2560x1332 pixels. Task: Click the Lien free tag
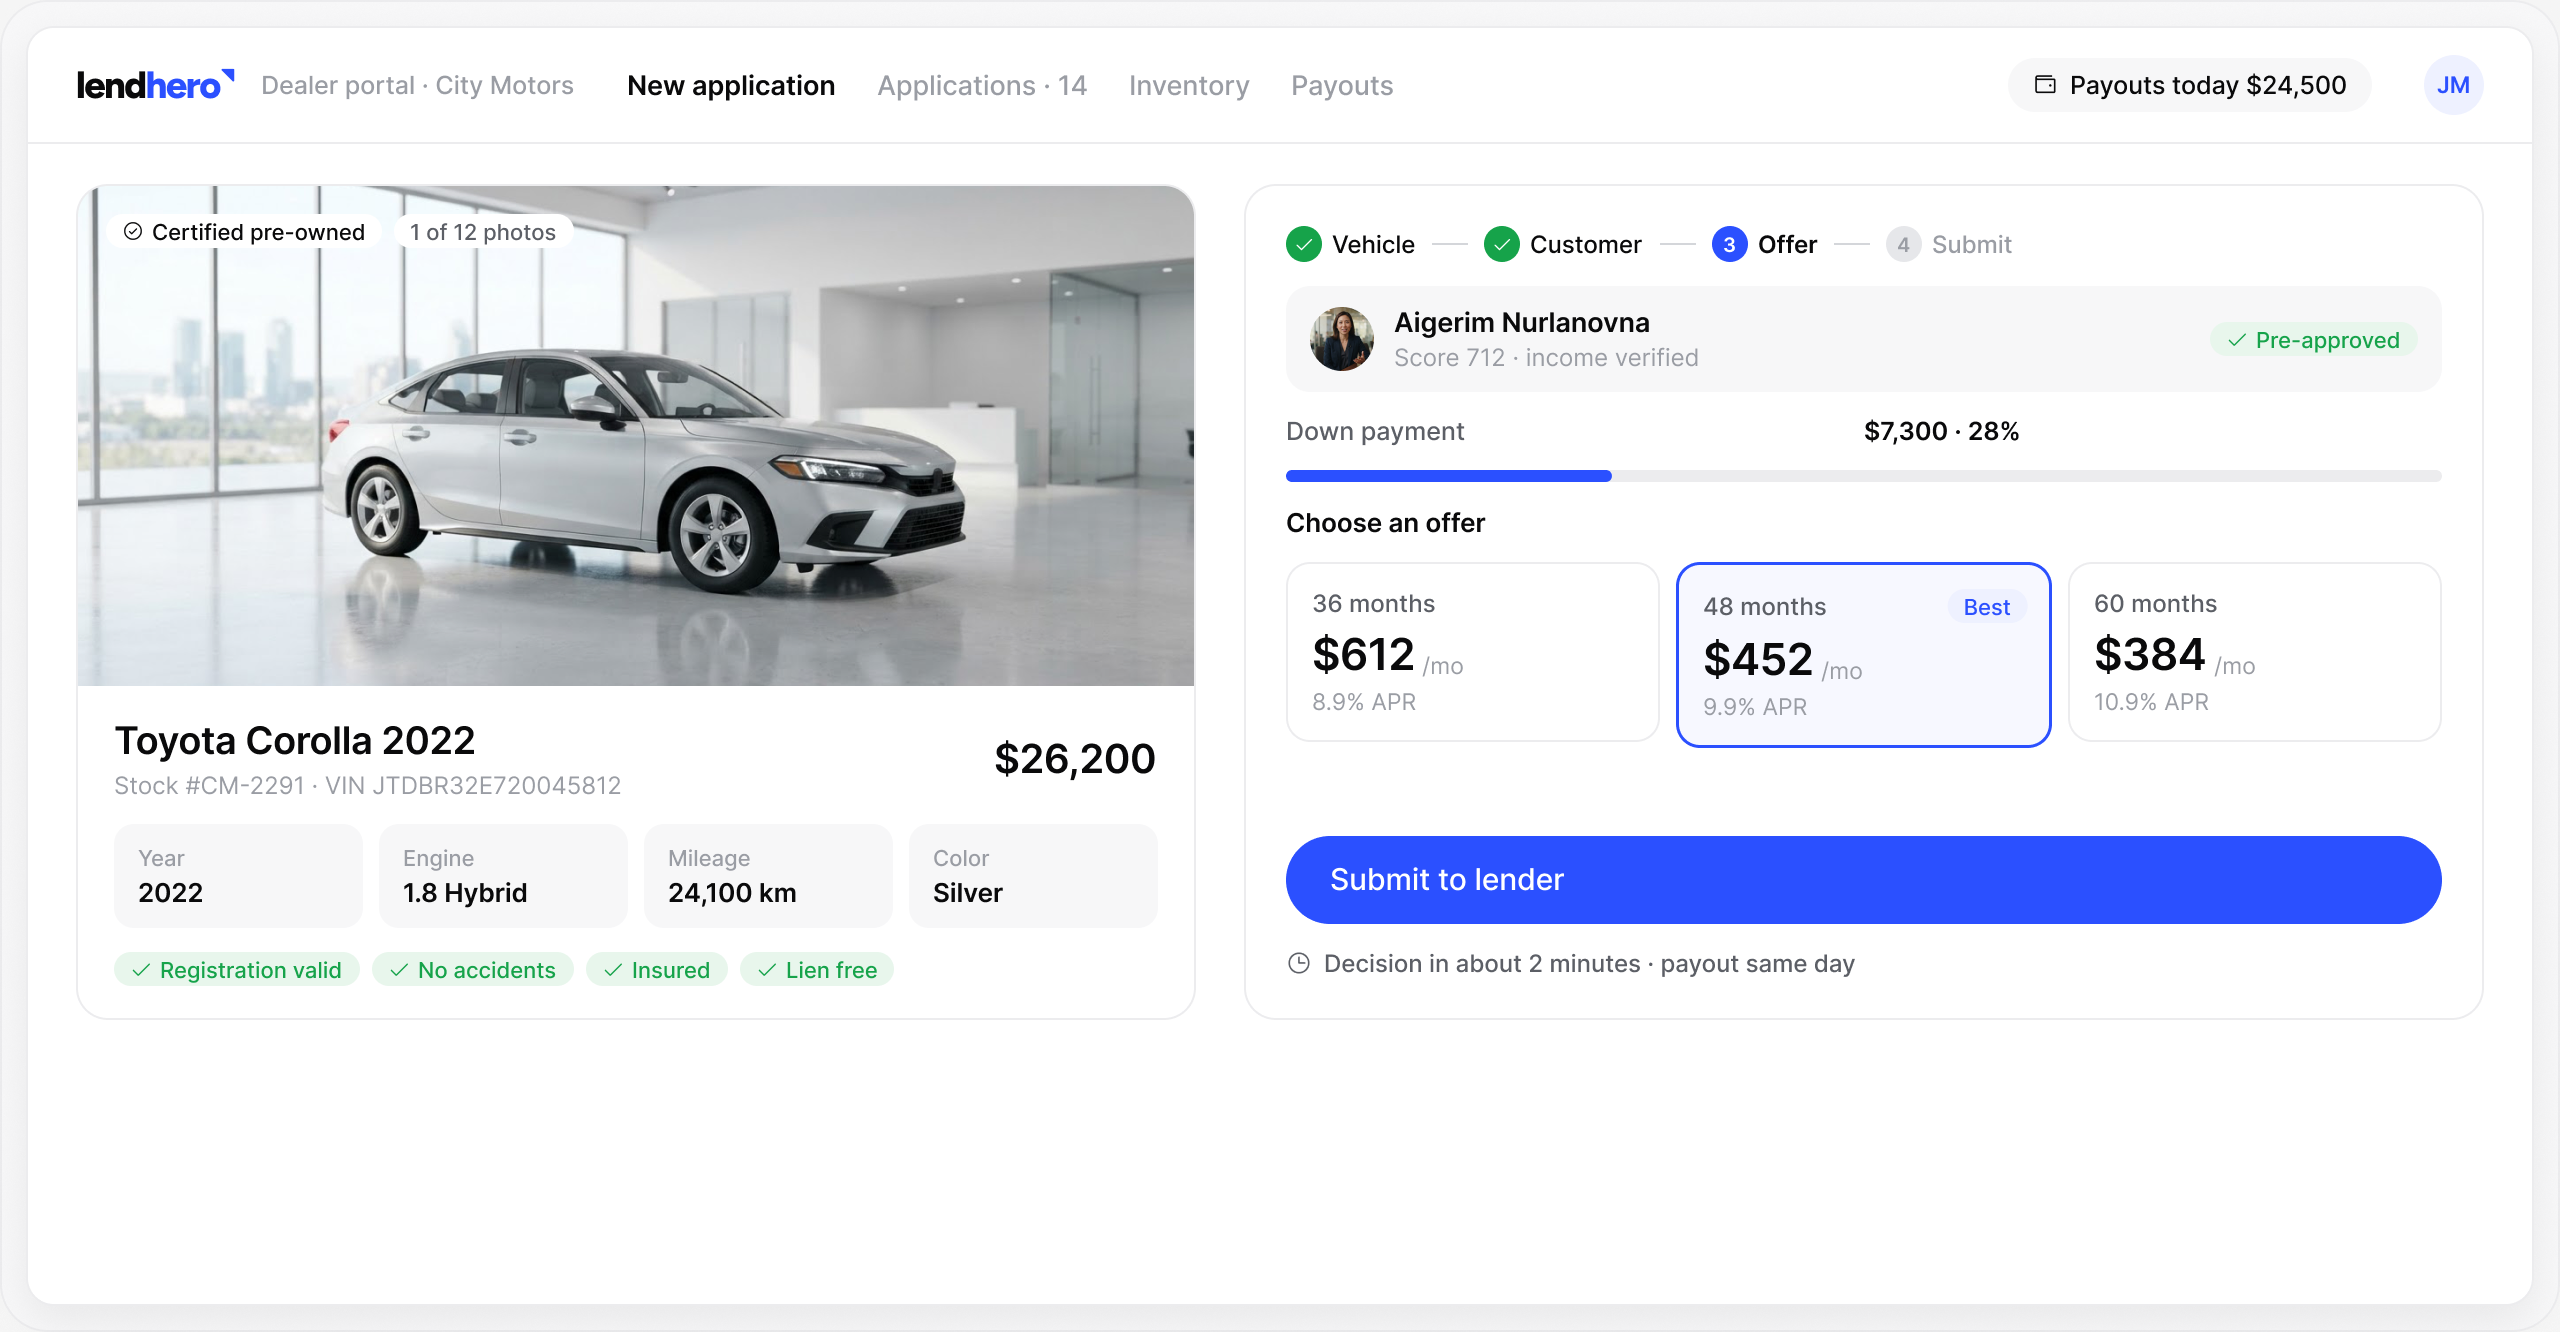(817, 970)
